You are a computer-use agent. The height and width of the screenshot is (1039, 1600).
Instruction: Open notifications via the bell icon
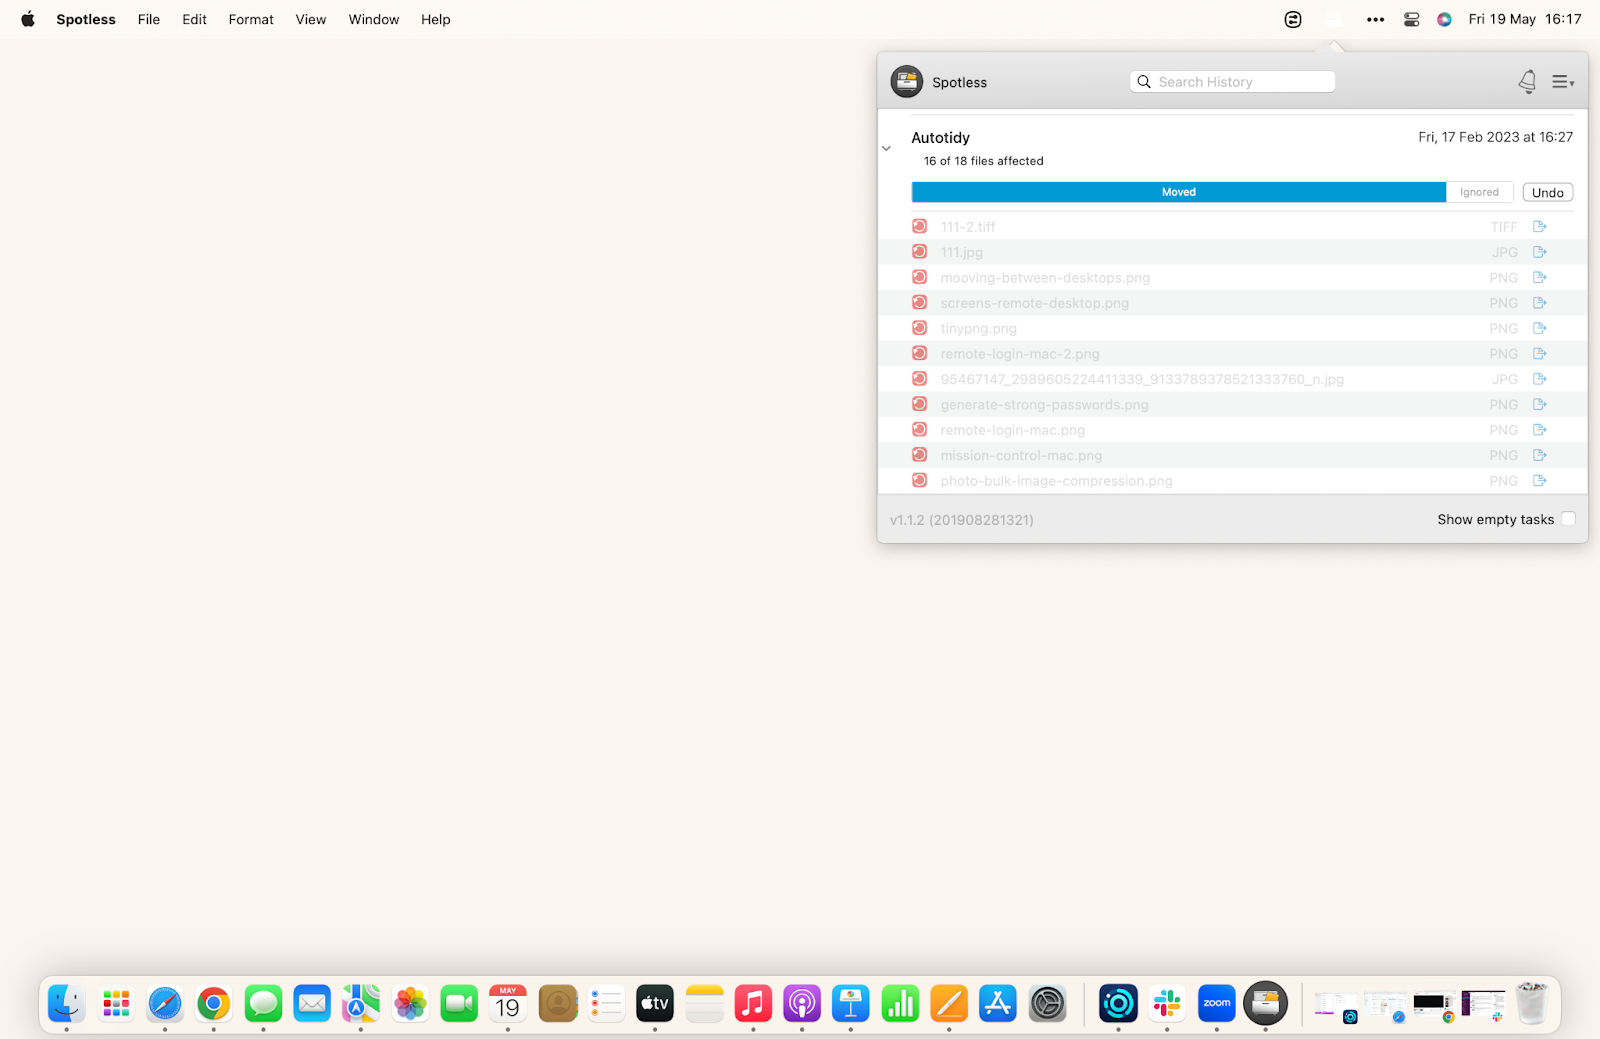[x=1527, y=82]
